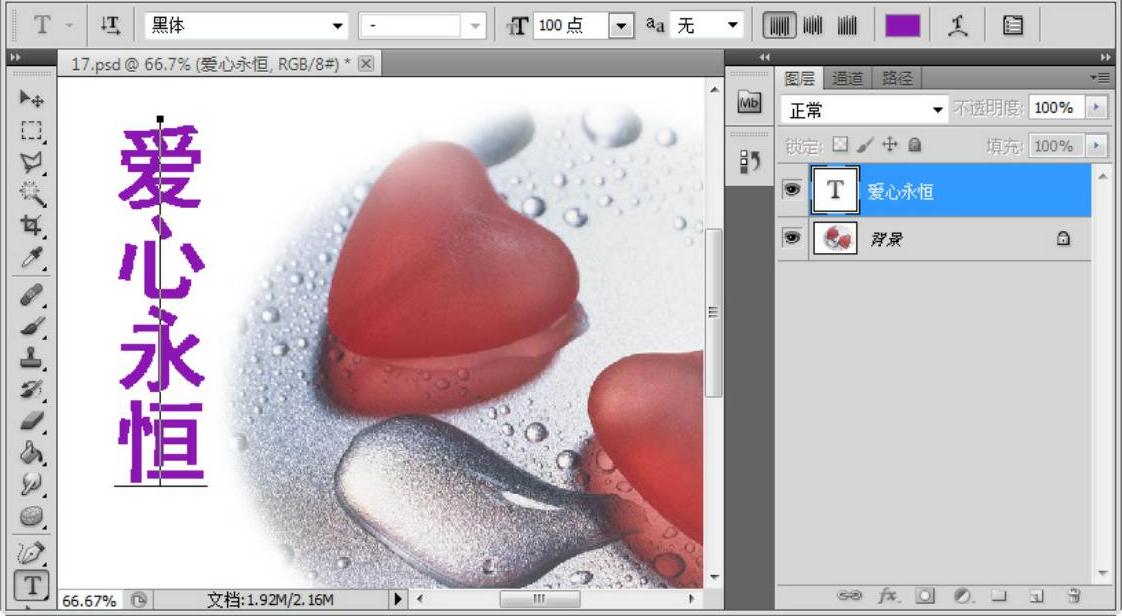The width and height of the screenshot is (1122, 616).
Task: Switch to the 通道 tab
Action: 848,78
